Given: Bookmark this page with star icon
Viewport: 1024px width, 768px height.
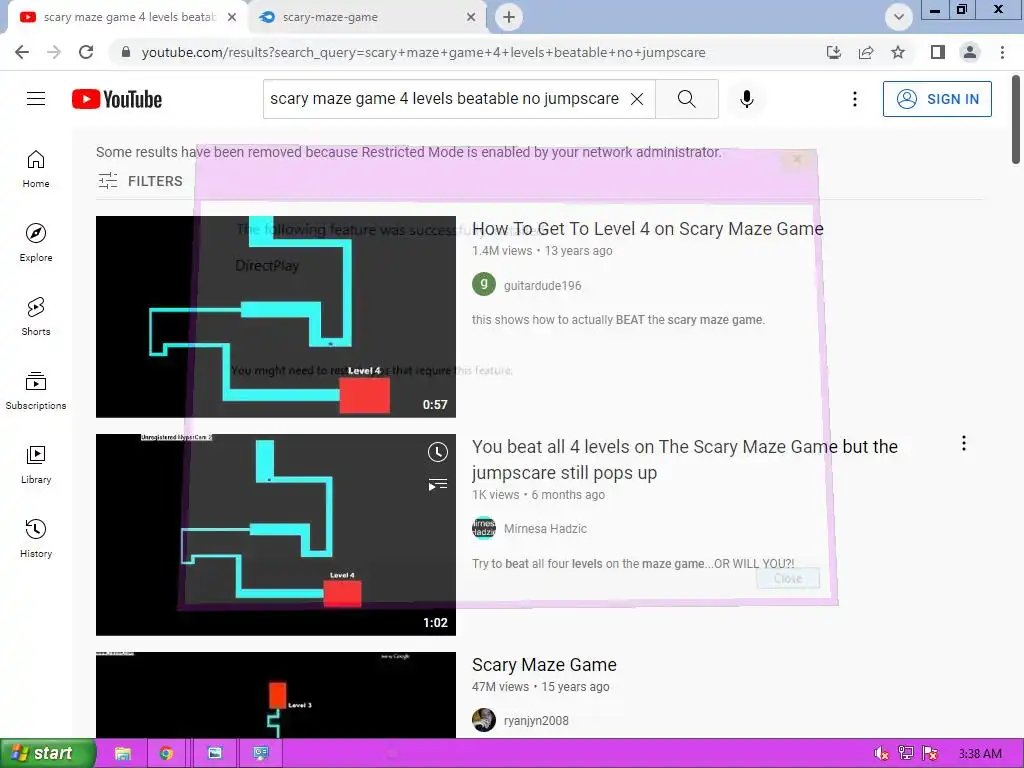Looking at the screenshot, I should coord(898,52).
